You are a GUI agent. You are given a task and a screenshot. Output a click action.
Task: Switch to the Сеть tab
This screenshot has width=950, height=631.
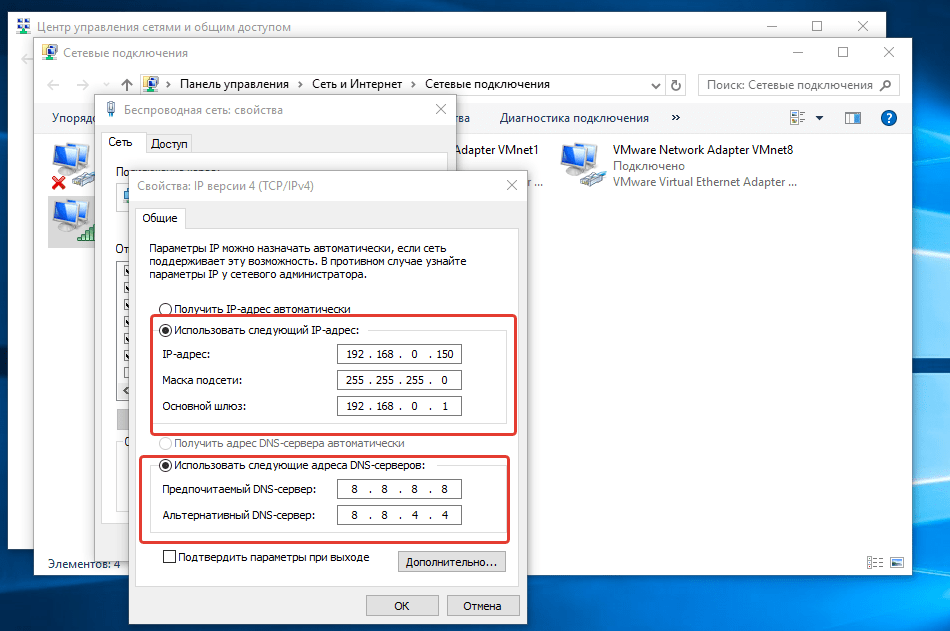click(x=121, y=142)
